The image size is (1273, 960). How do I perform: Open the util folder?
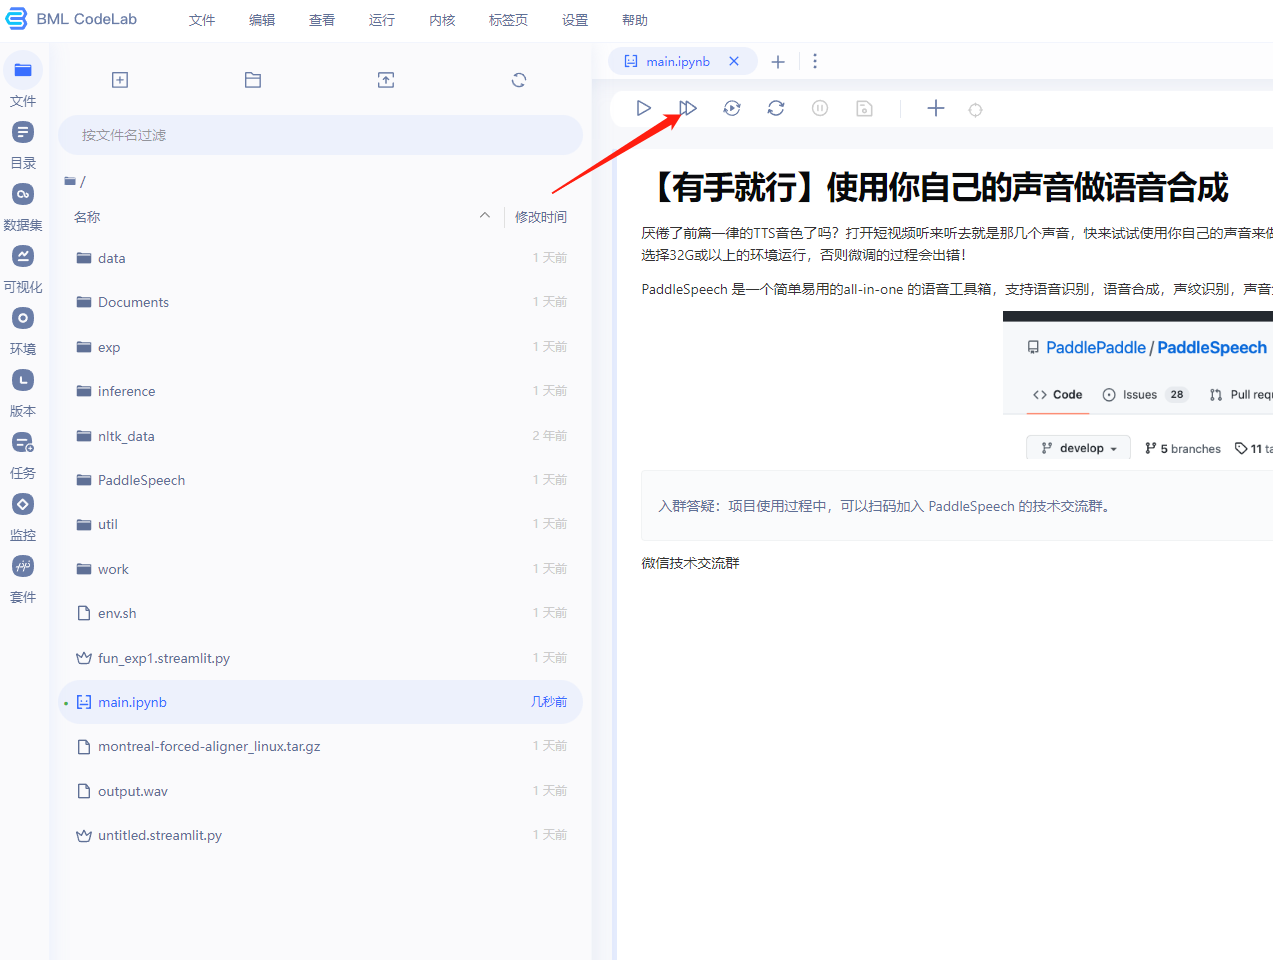click(x=320, y=524)
